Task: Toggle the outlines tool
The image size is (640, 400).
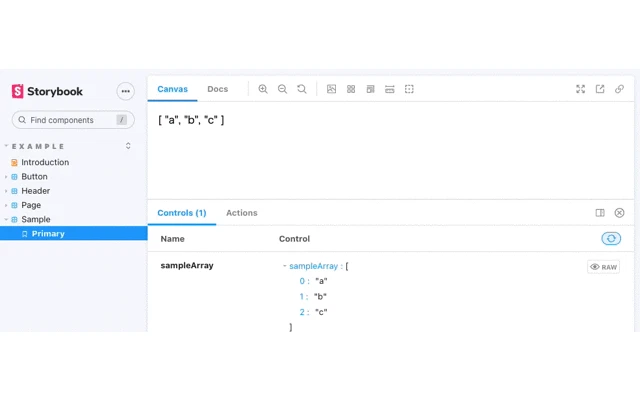Action: tap(409, 89)
